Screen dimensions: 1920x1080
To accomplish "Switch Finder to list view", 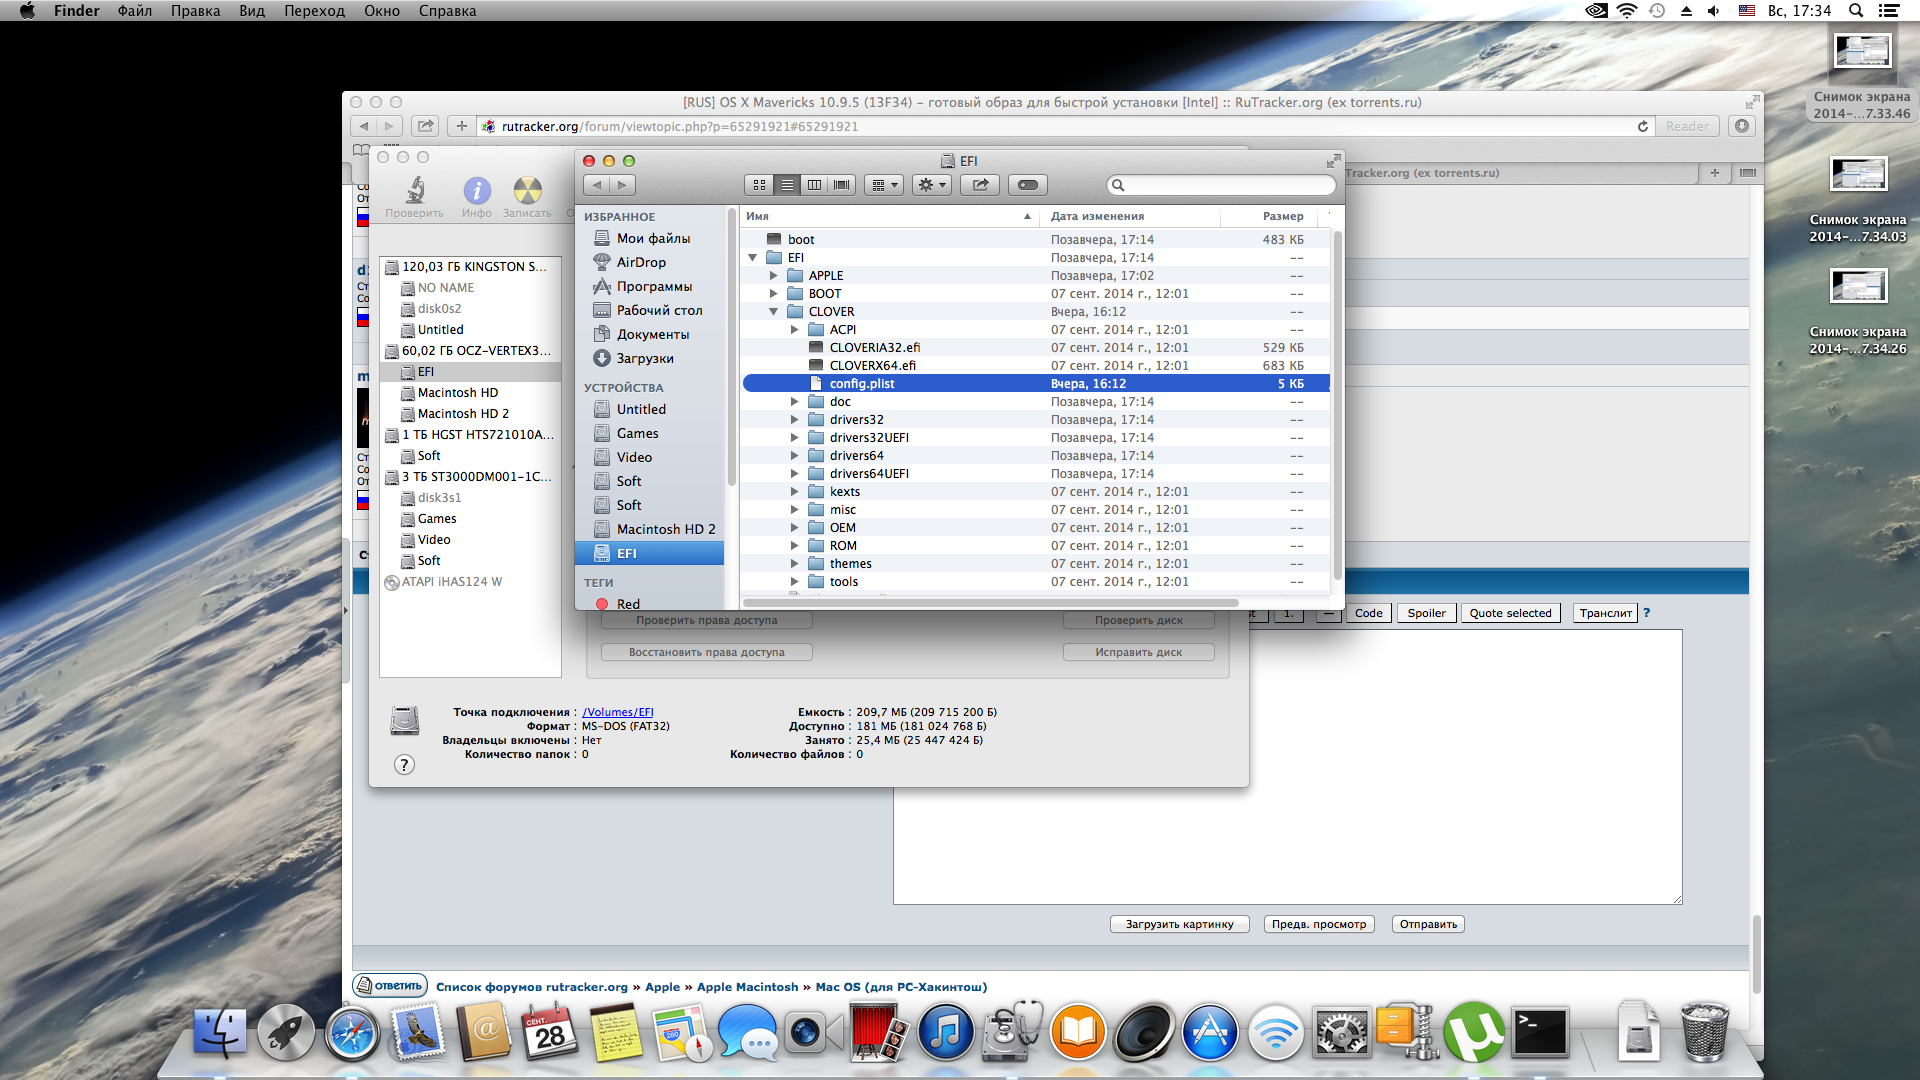I will pyautogui.click(x=787, y=185).
